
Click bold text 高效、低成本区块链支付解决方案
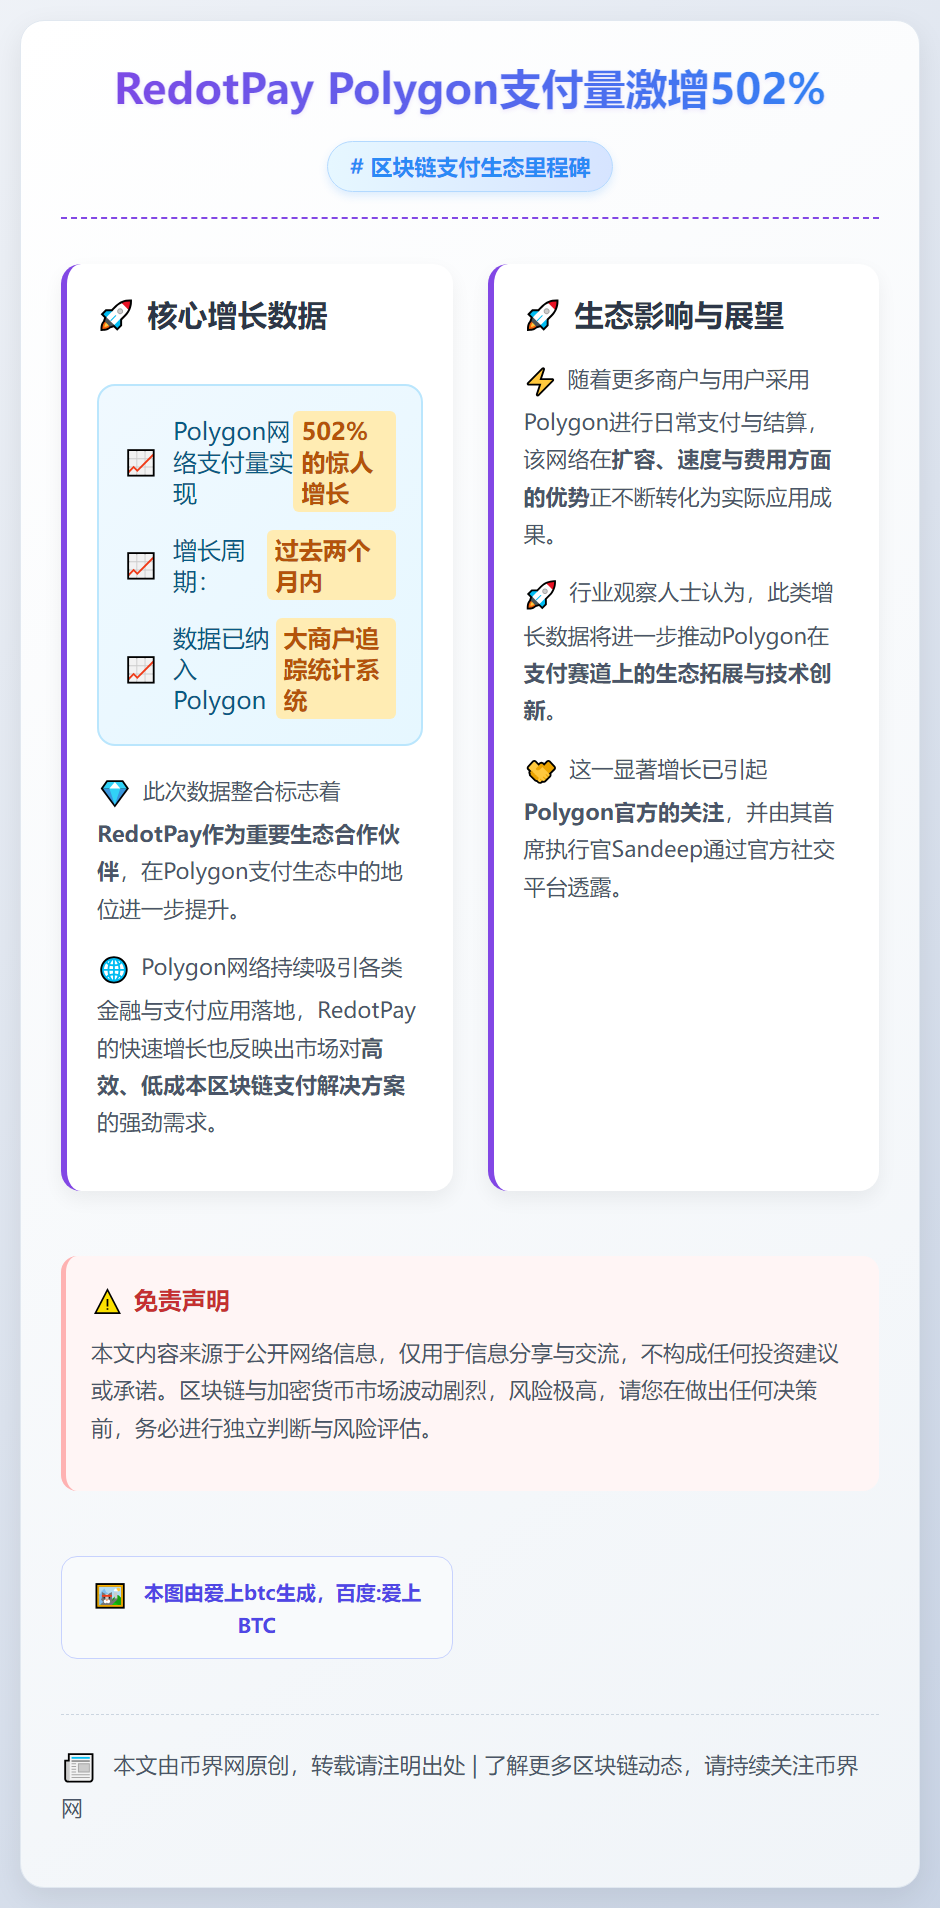click(x=251, y=1068)
